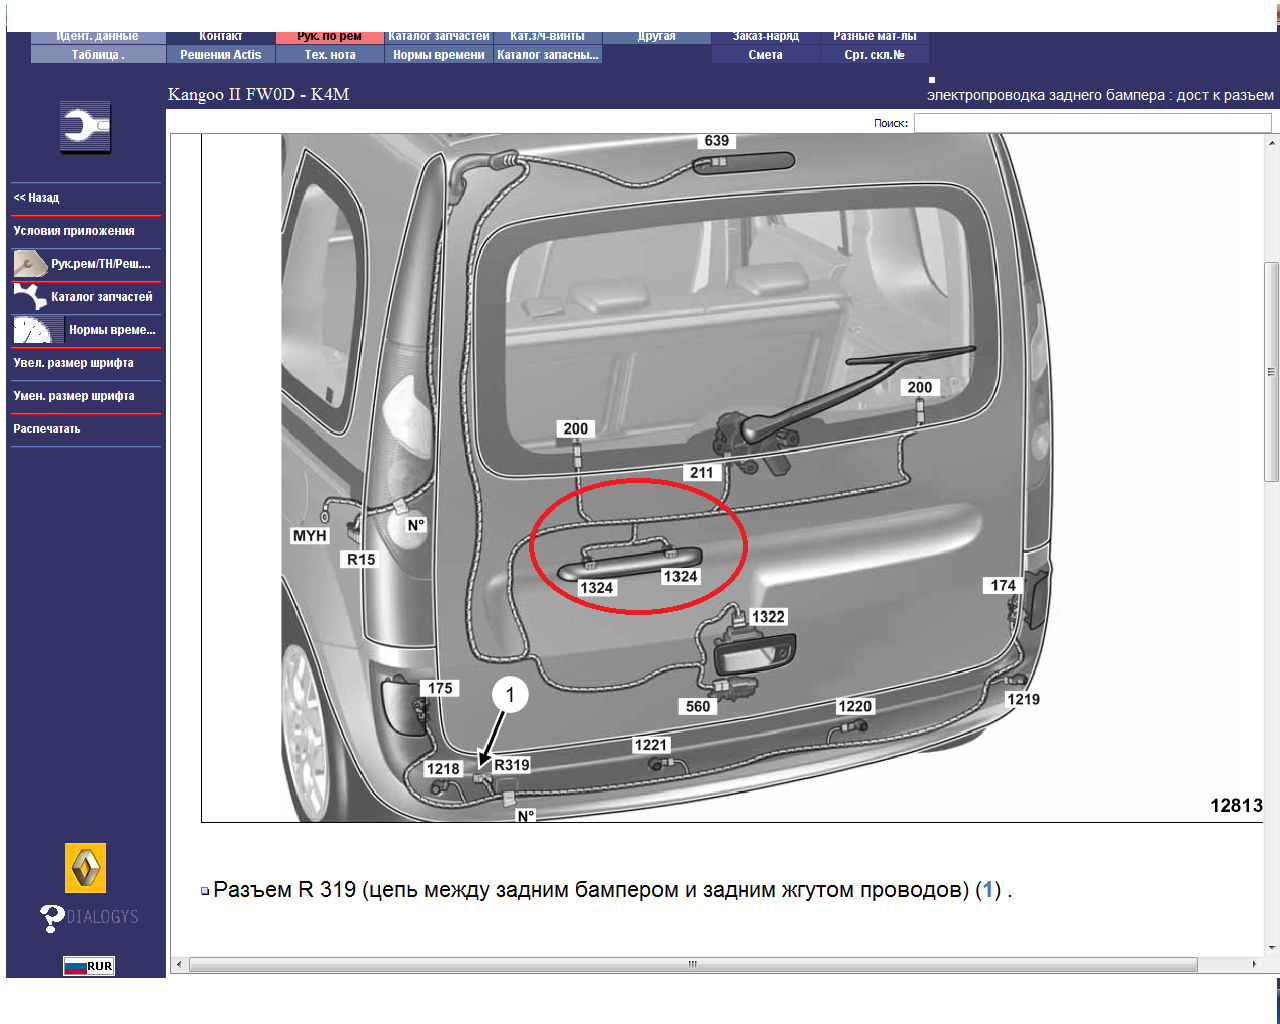The height and width of the screenshot is (1024, 1280).
Task: Open Каталог запчастей in the sidebar
Action: (x=102, y=297)
